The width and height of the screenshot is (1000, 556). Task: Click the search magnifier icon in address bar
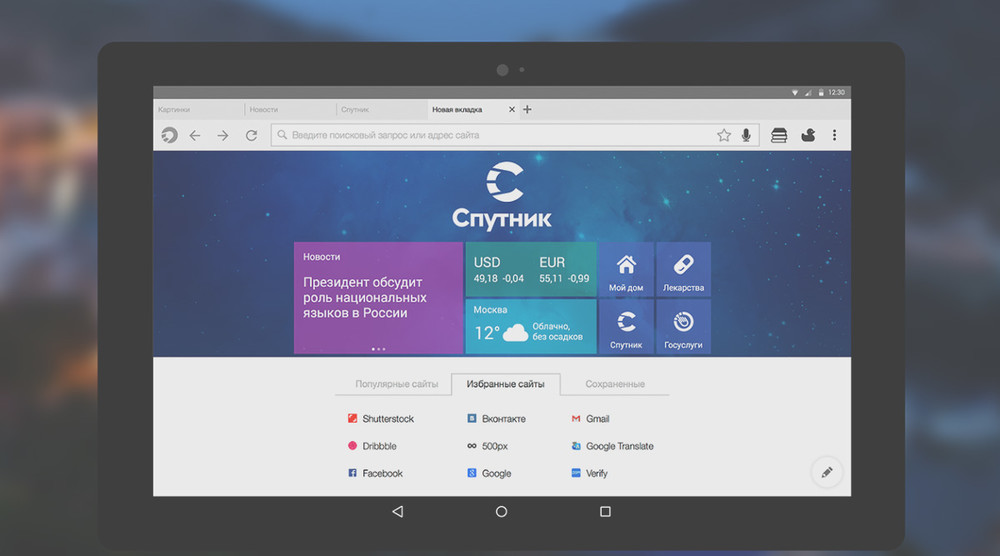(x=282, y=135)
